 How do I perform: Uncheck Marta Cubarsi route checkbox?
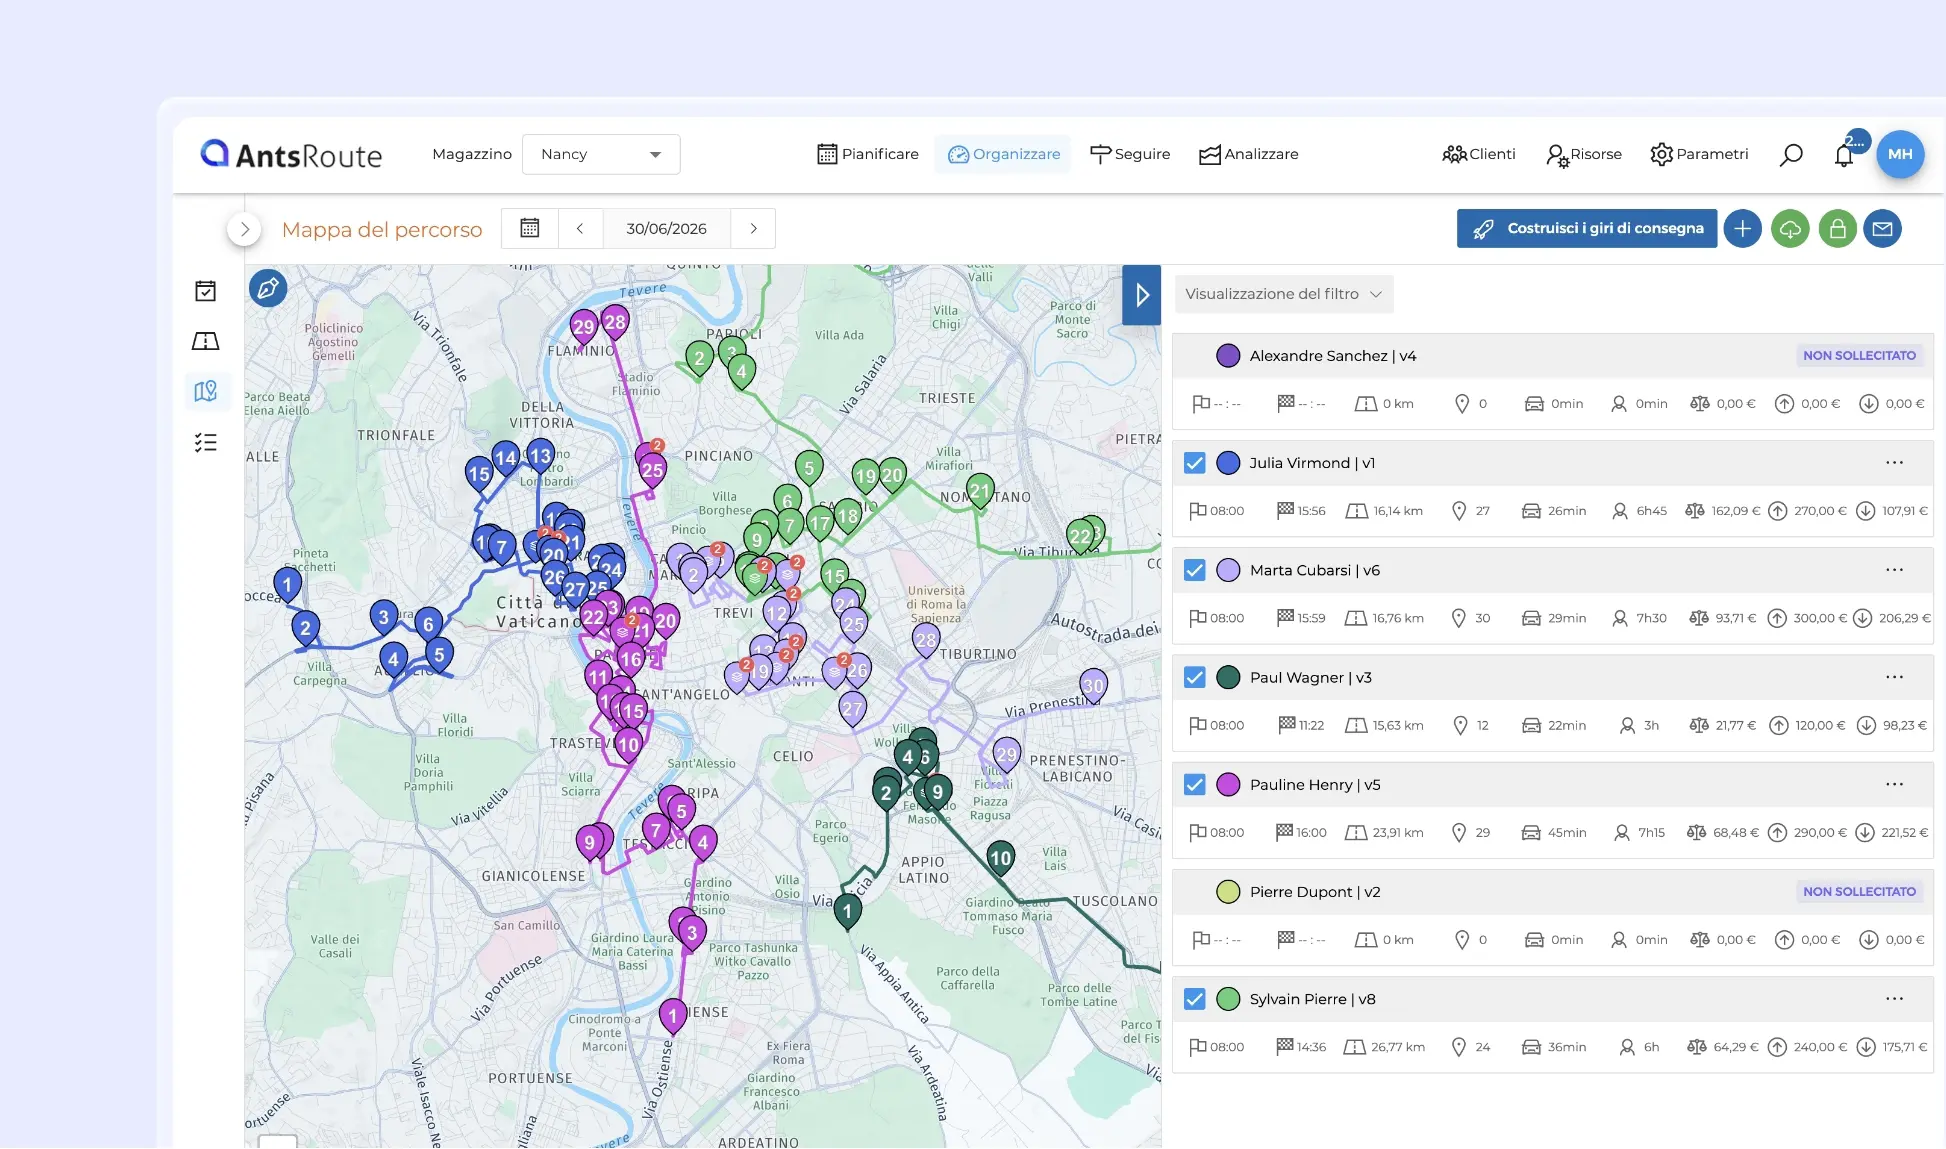tap(1194, 570)
